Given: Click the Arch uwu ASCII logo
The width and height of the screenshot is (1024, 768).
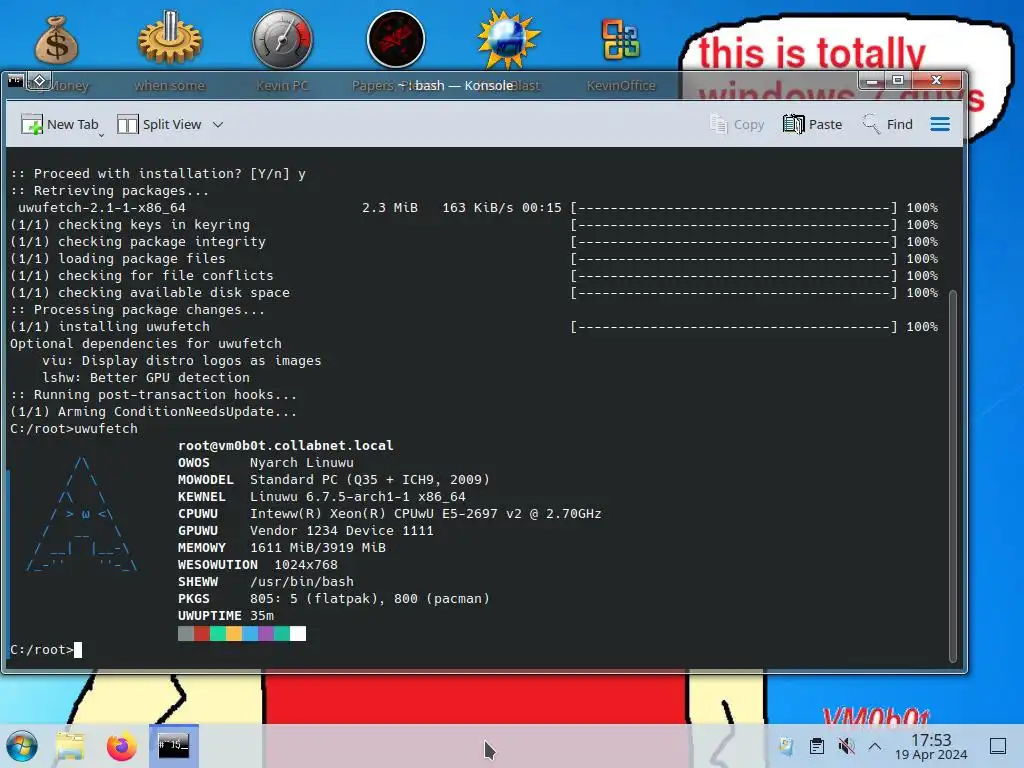Looking at the screenshot, I should 82,515.
